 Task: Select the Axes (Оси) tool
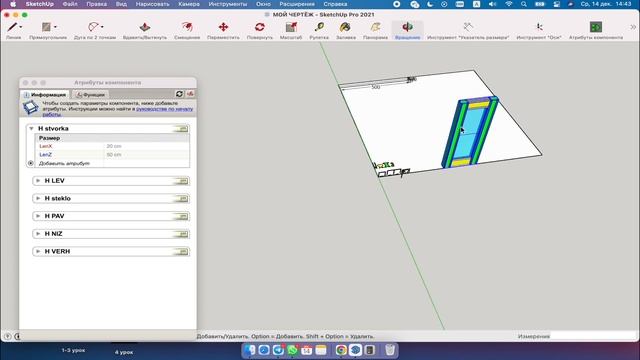[539, 27]
